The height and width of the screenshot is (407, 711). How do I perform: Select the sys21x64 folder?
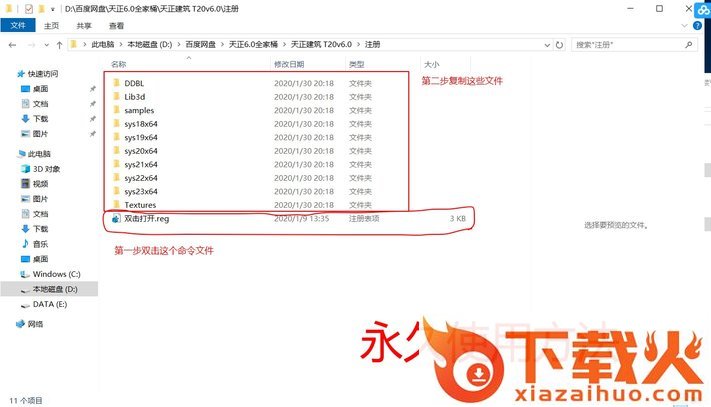(x=141, y=165)
